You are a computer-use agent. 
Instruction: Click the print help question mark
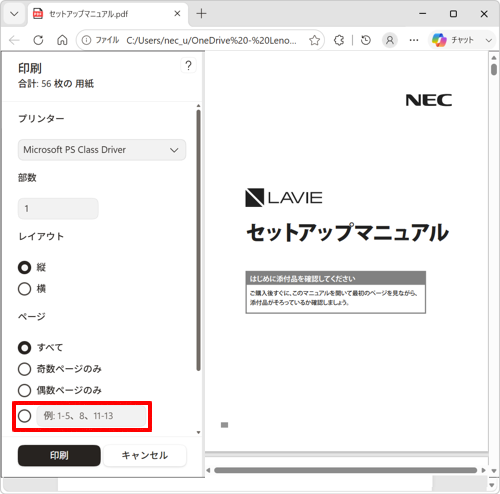(x=188, y=65)
